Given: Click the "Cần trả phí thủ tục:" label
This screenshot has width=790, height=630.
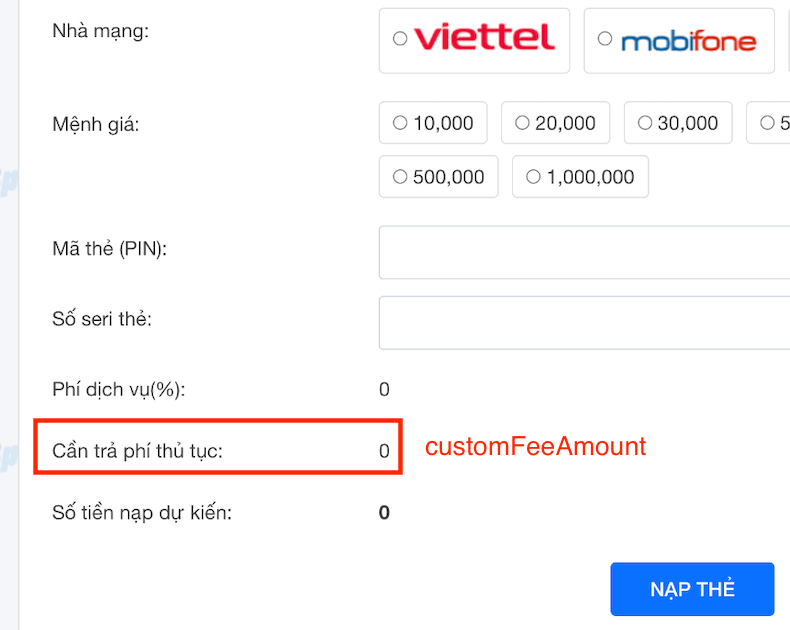Looking at the screenshot, I should click(137, 451).
